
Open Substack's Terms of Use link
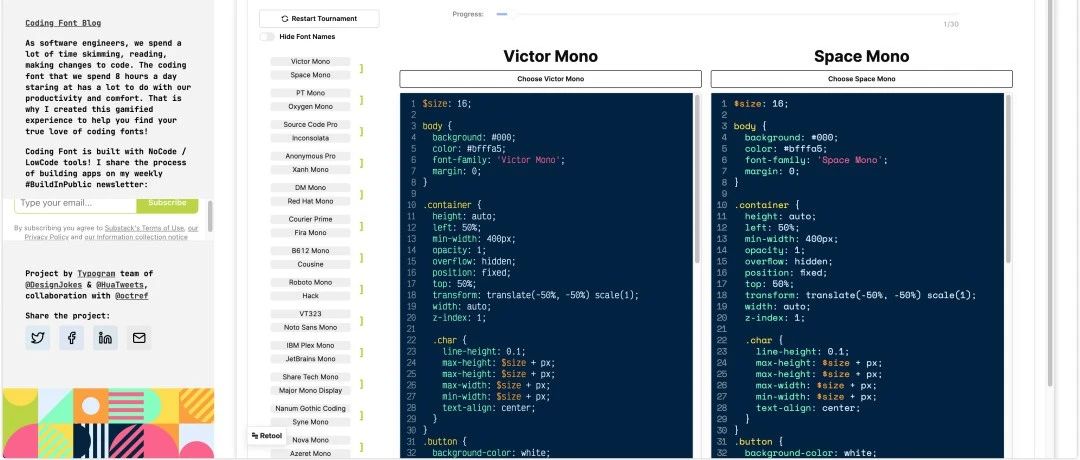click(x=145, y=228)
